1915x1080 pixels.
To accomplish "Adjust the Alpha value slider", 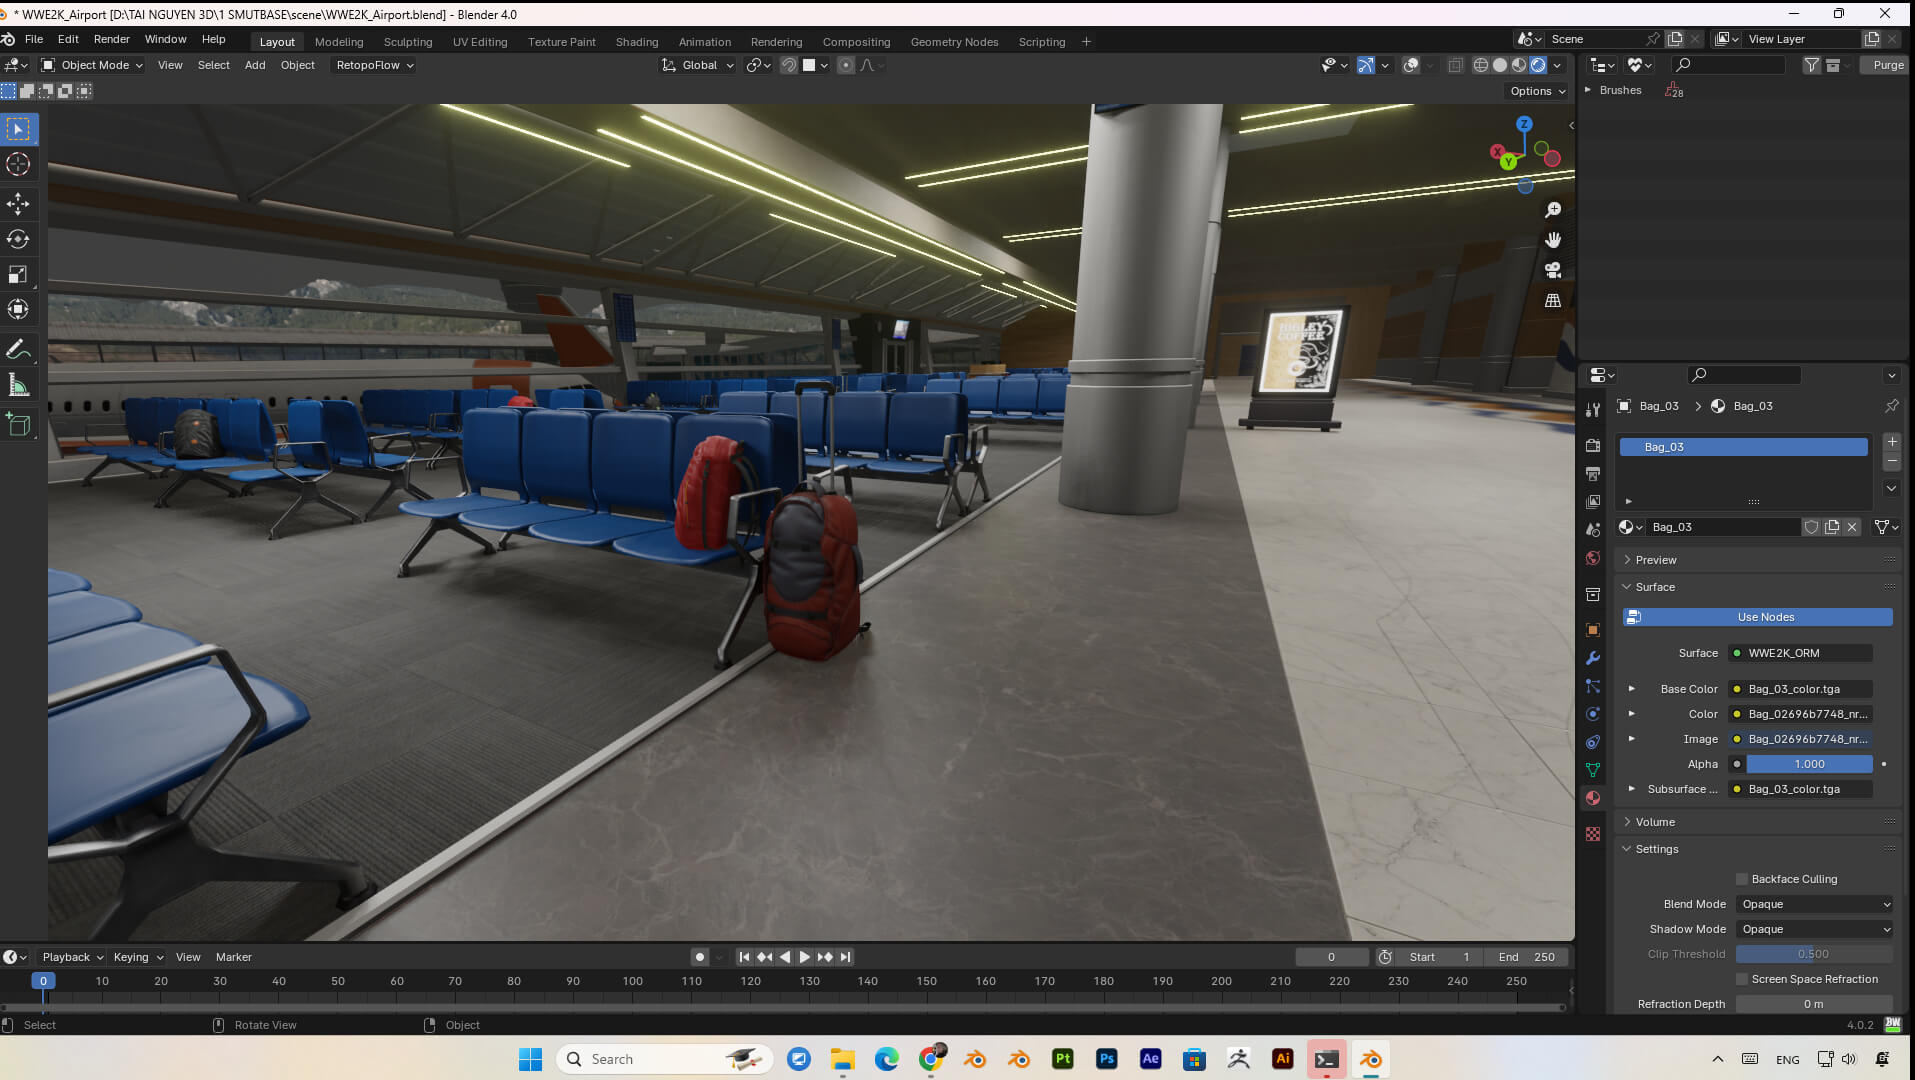I will tap(1808, 764).
